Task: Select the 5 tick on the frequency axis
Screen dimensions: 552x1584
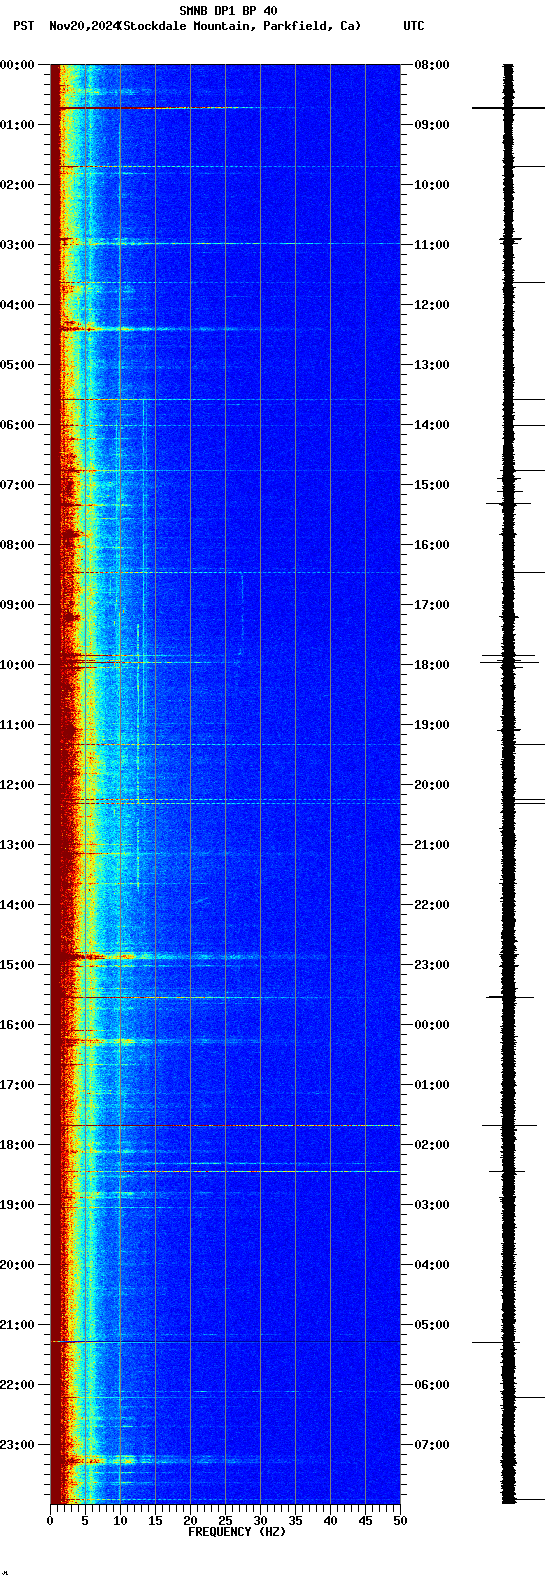Action: click(85, 1521)
